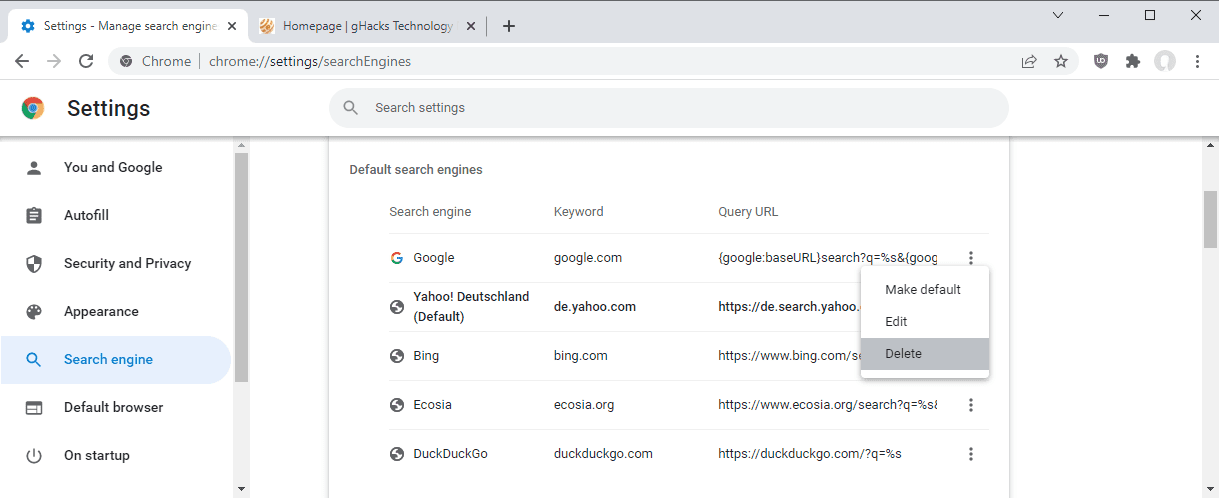Switch to the gHacks Technology homepage tab
Screen dimensions: 1219x498
coord(365,26)
